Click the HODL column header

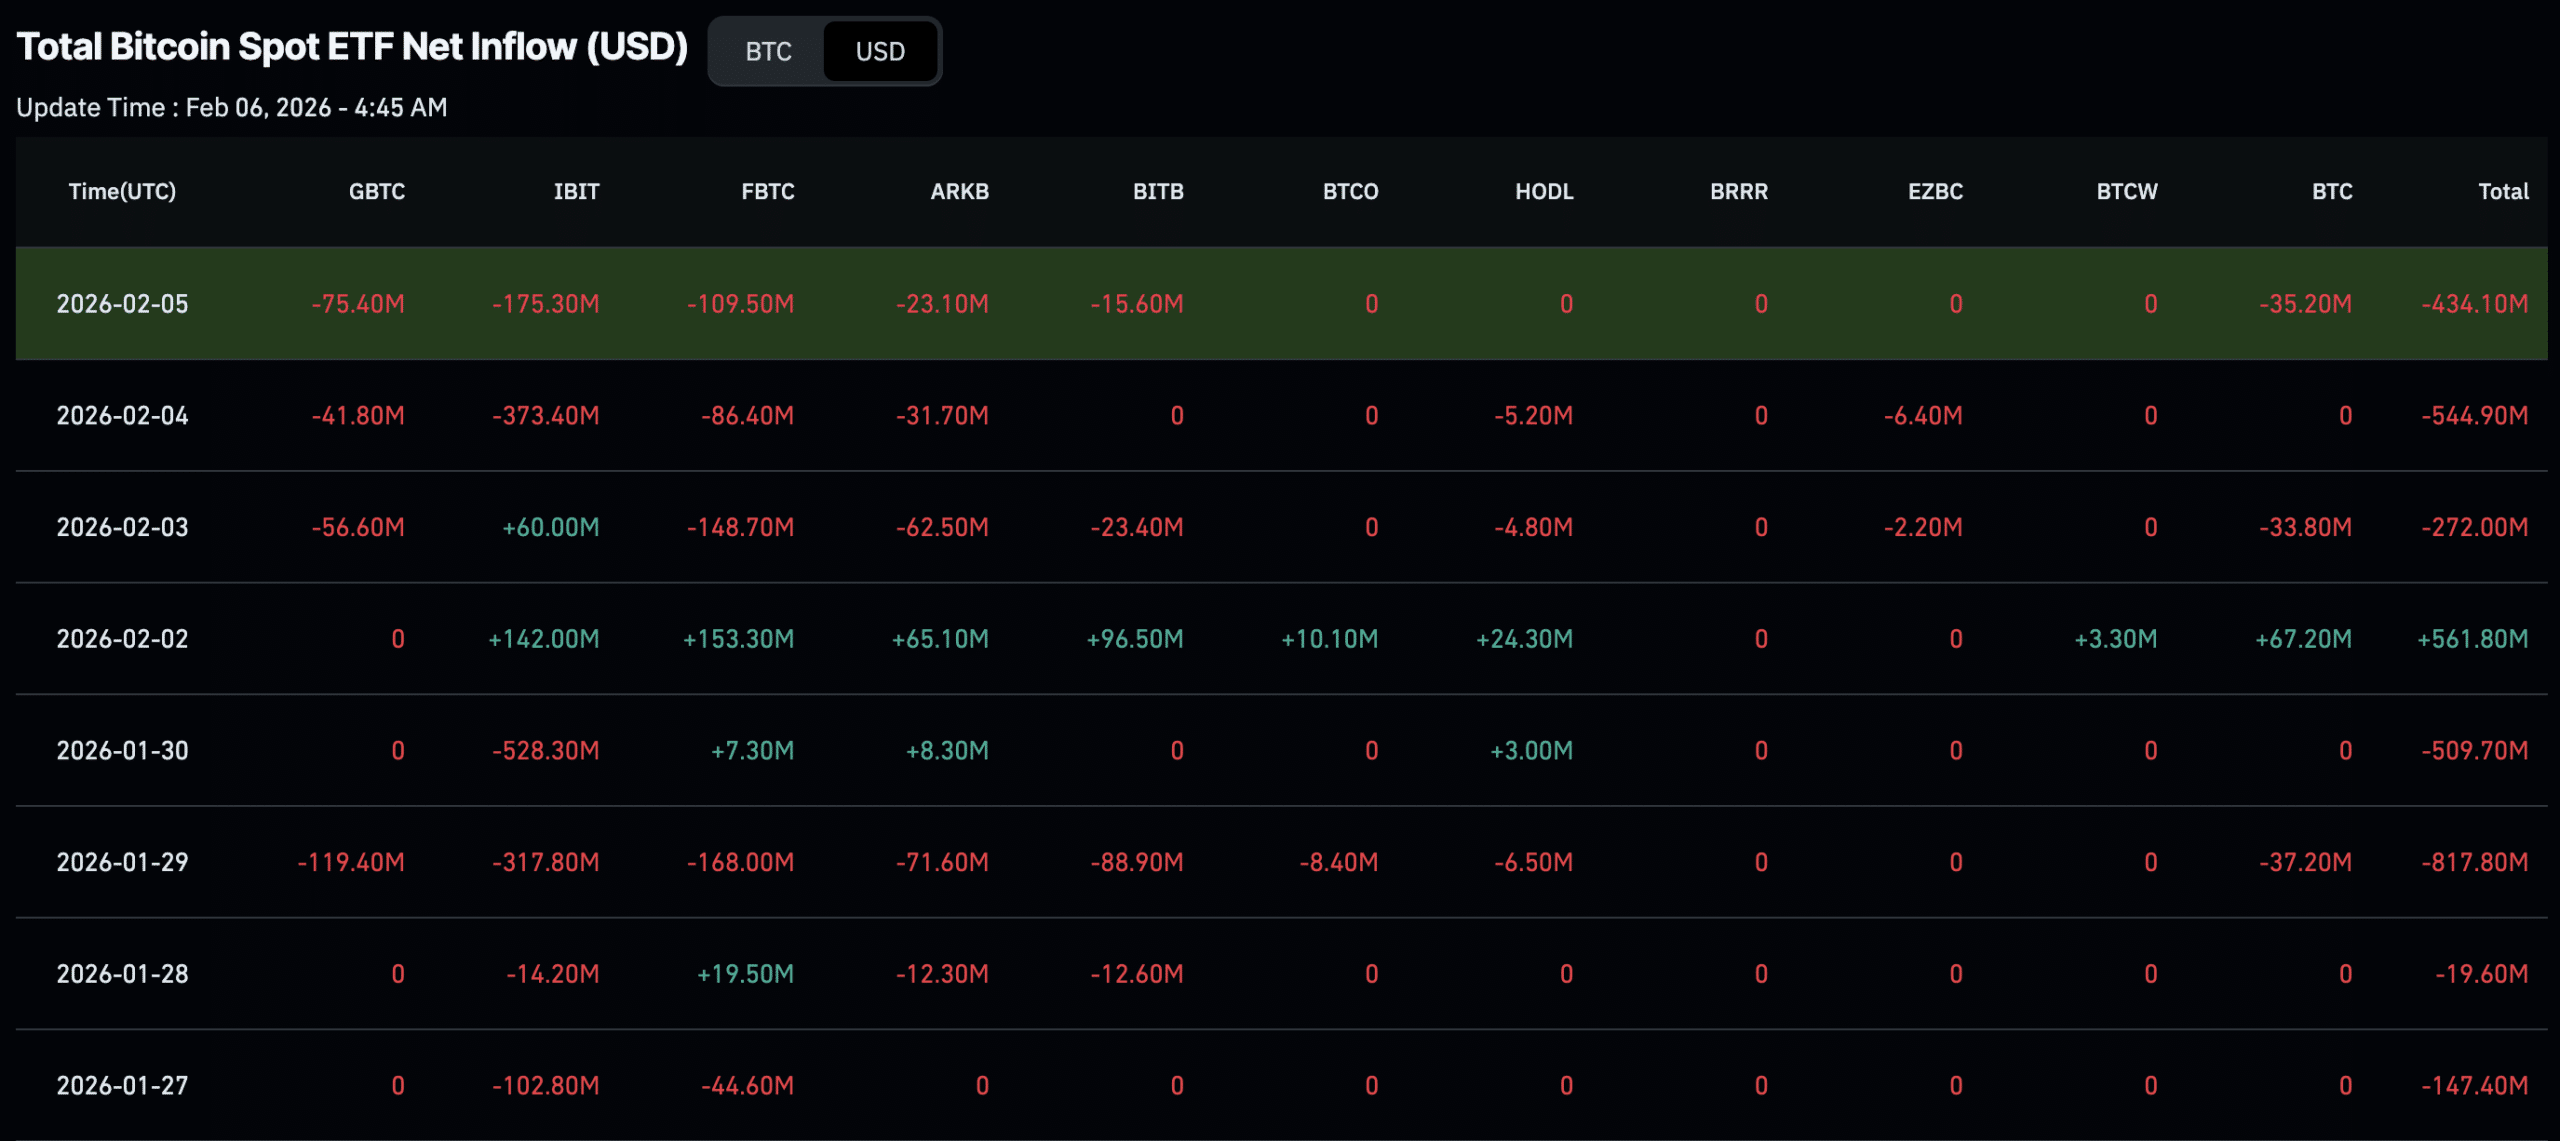1544,191
